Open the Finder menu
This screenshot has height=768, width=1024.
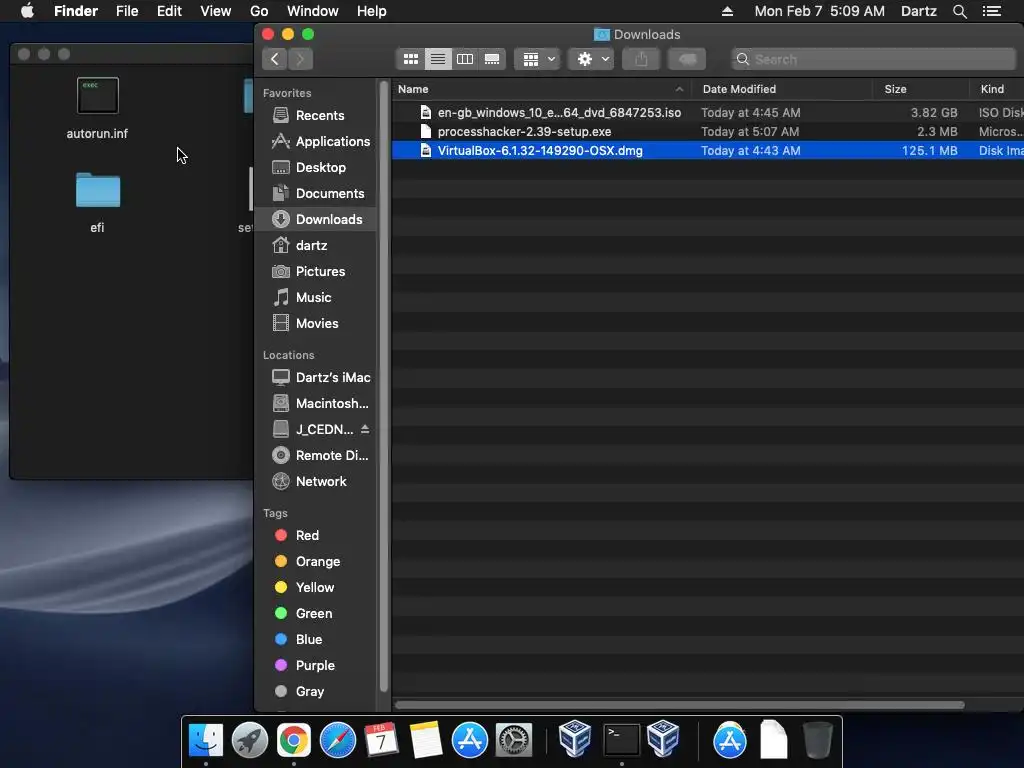(x=76, y=11)
